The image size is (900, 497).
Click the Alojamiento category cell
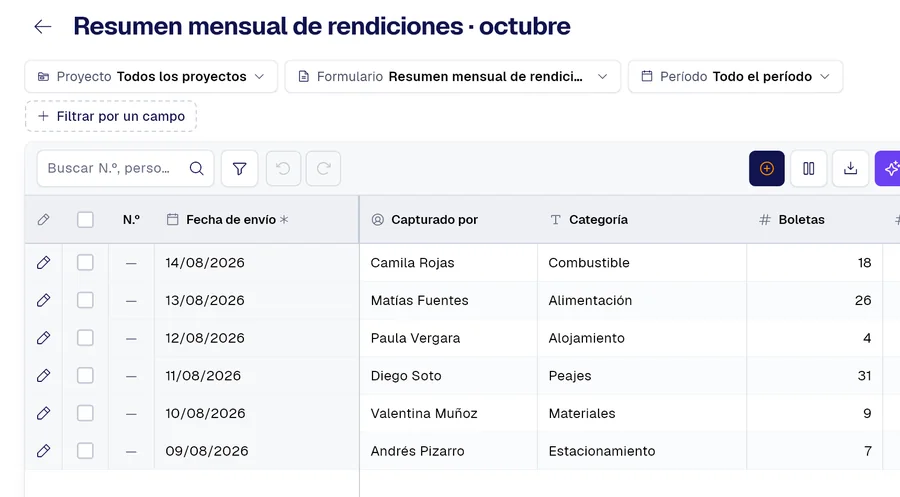tap(642, 338)
